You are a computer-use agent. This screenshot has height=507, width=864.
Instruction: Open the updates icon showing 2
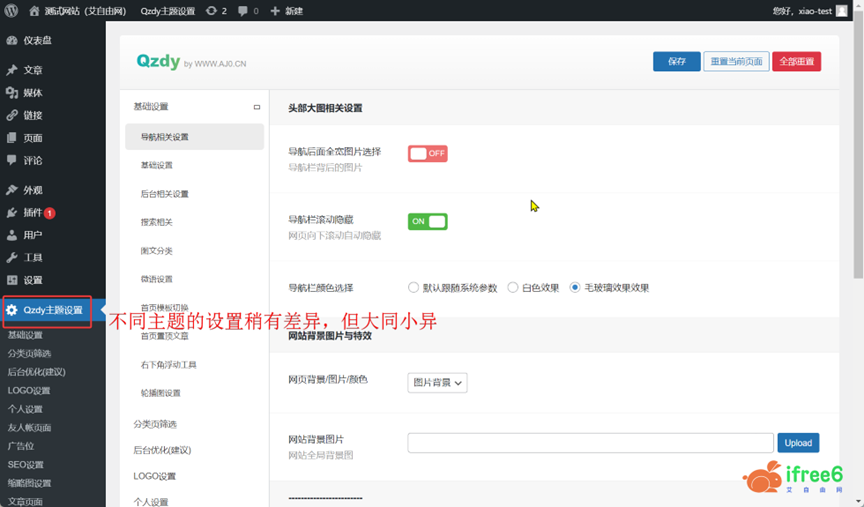(x=210, y=11)
